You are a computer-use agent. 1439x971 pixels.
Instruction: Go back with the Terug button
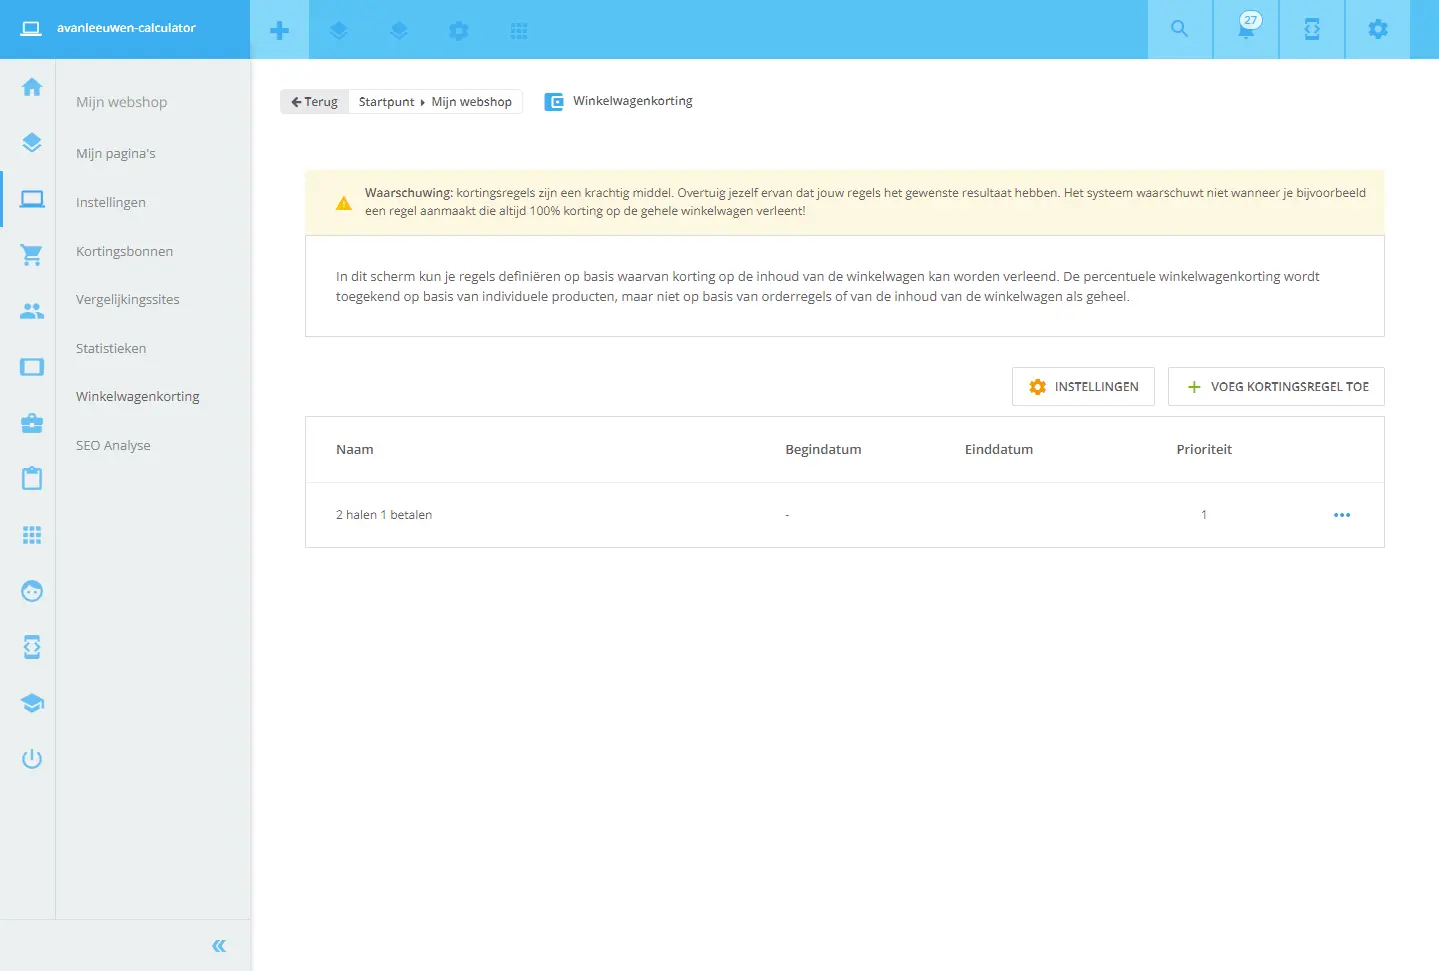pyautogui.click(x=315, y=101)
